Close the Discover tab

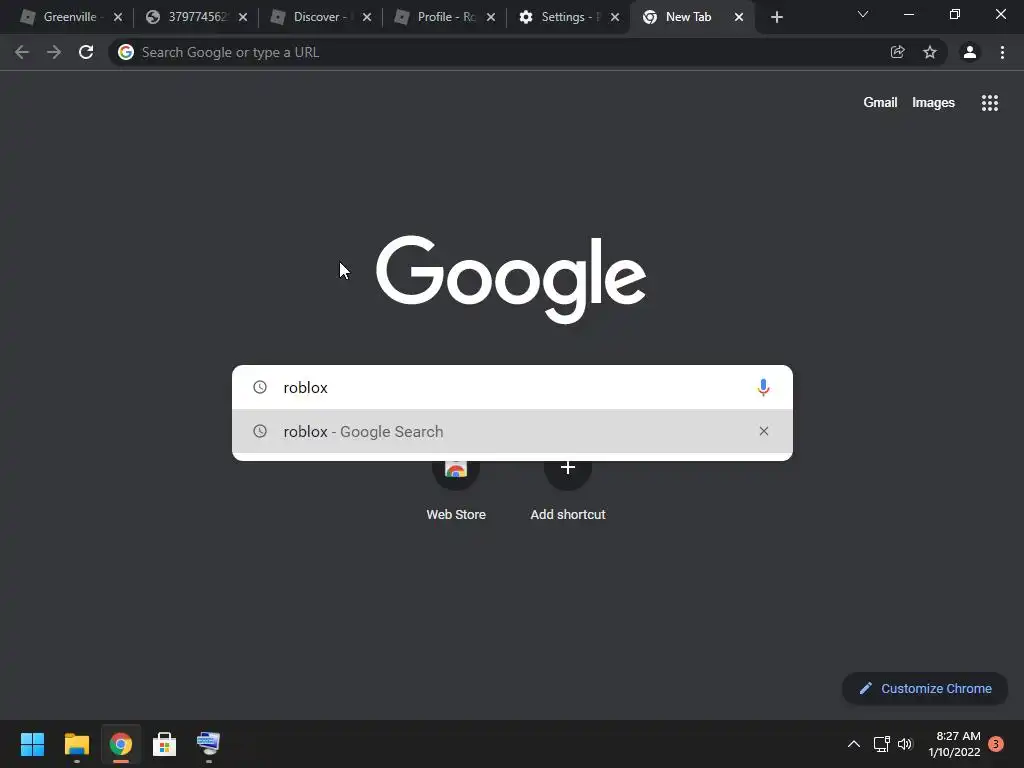click(367, 18)
